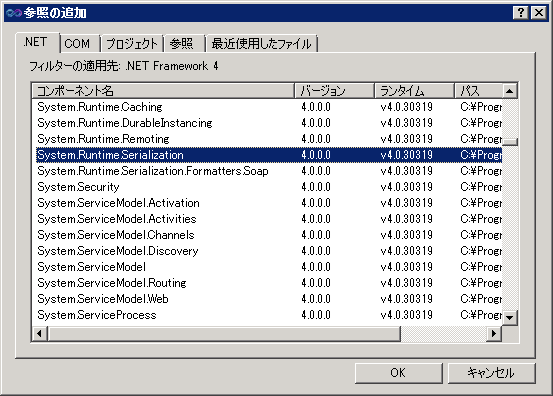The height and width of the screenshot is (396, 553).
Task: Open the 最近使用したファイル tab
Action: (262, 44)
